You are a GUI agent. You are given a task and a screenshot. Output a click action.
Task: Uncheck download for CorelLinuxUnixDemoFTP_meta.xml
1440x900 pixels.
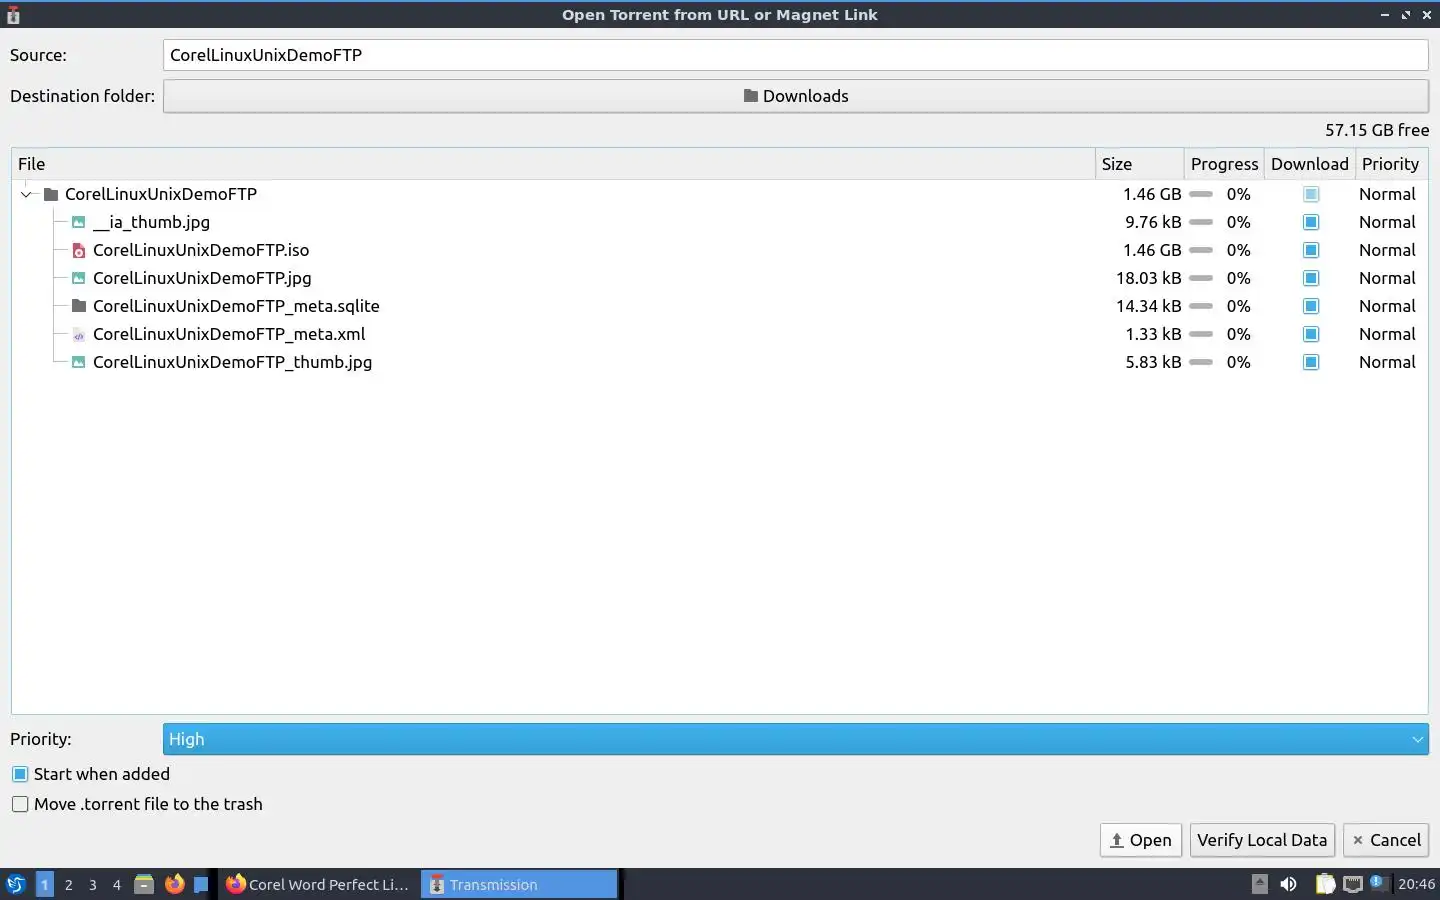pyautogui.click(x=1311, y=334)
